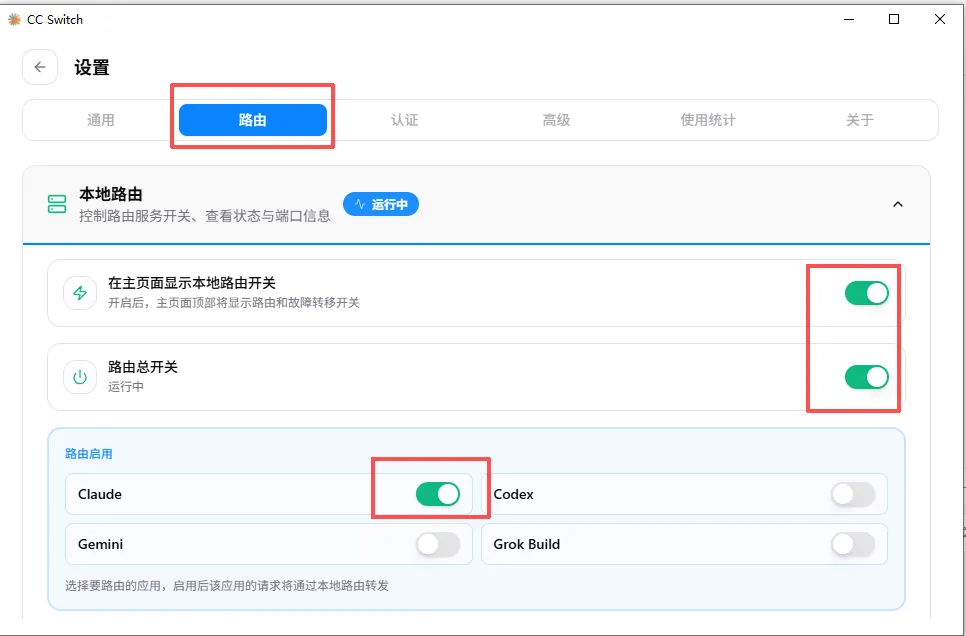Open the 认证 tab

405,120
